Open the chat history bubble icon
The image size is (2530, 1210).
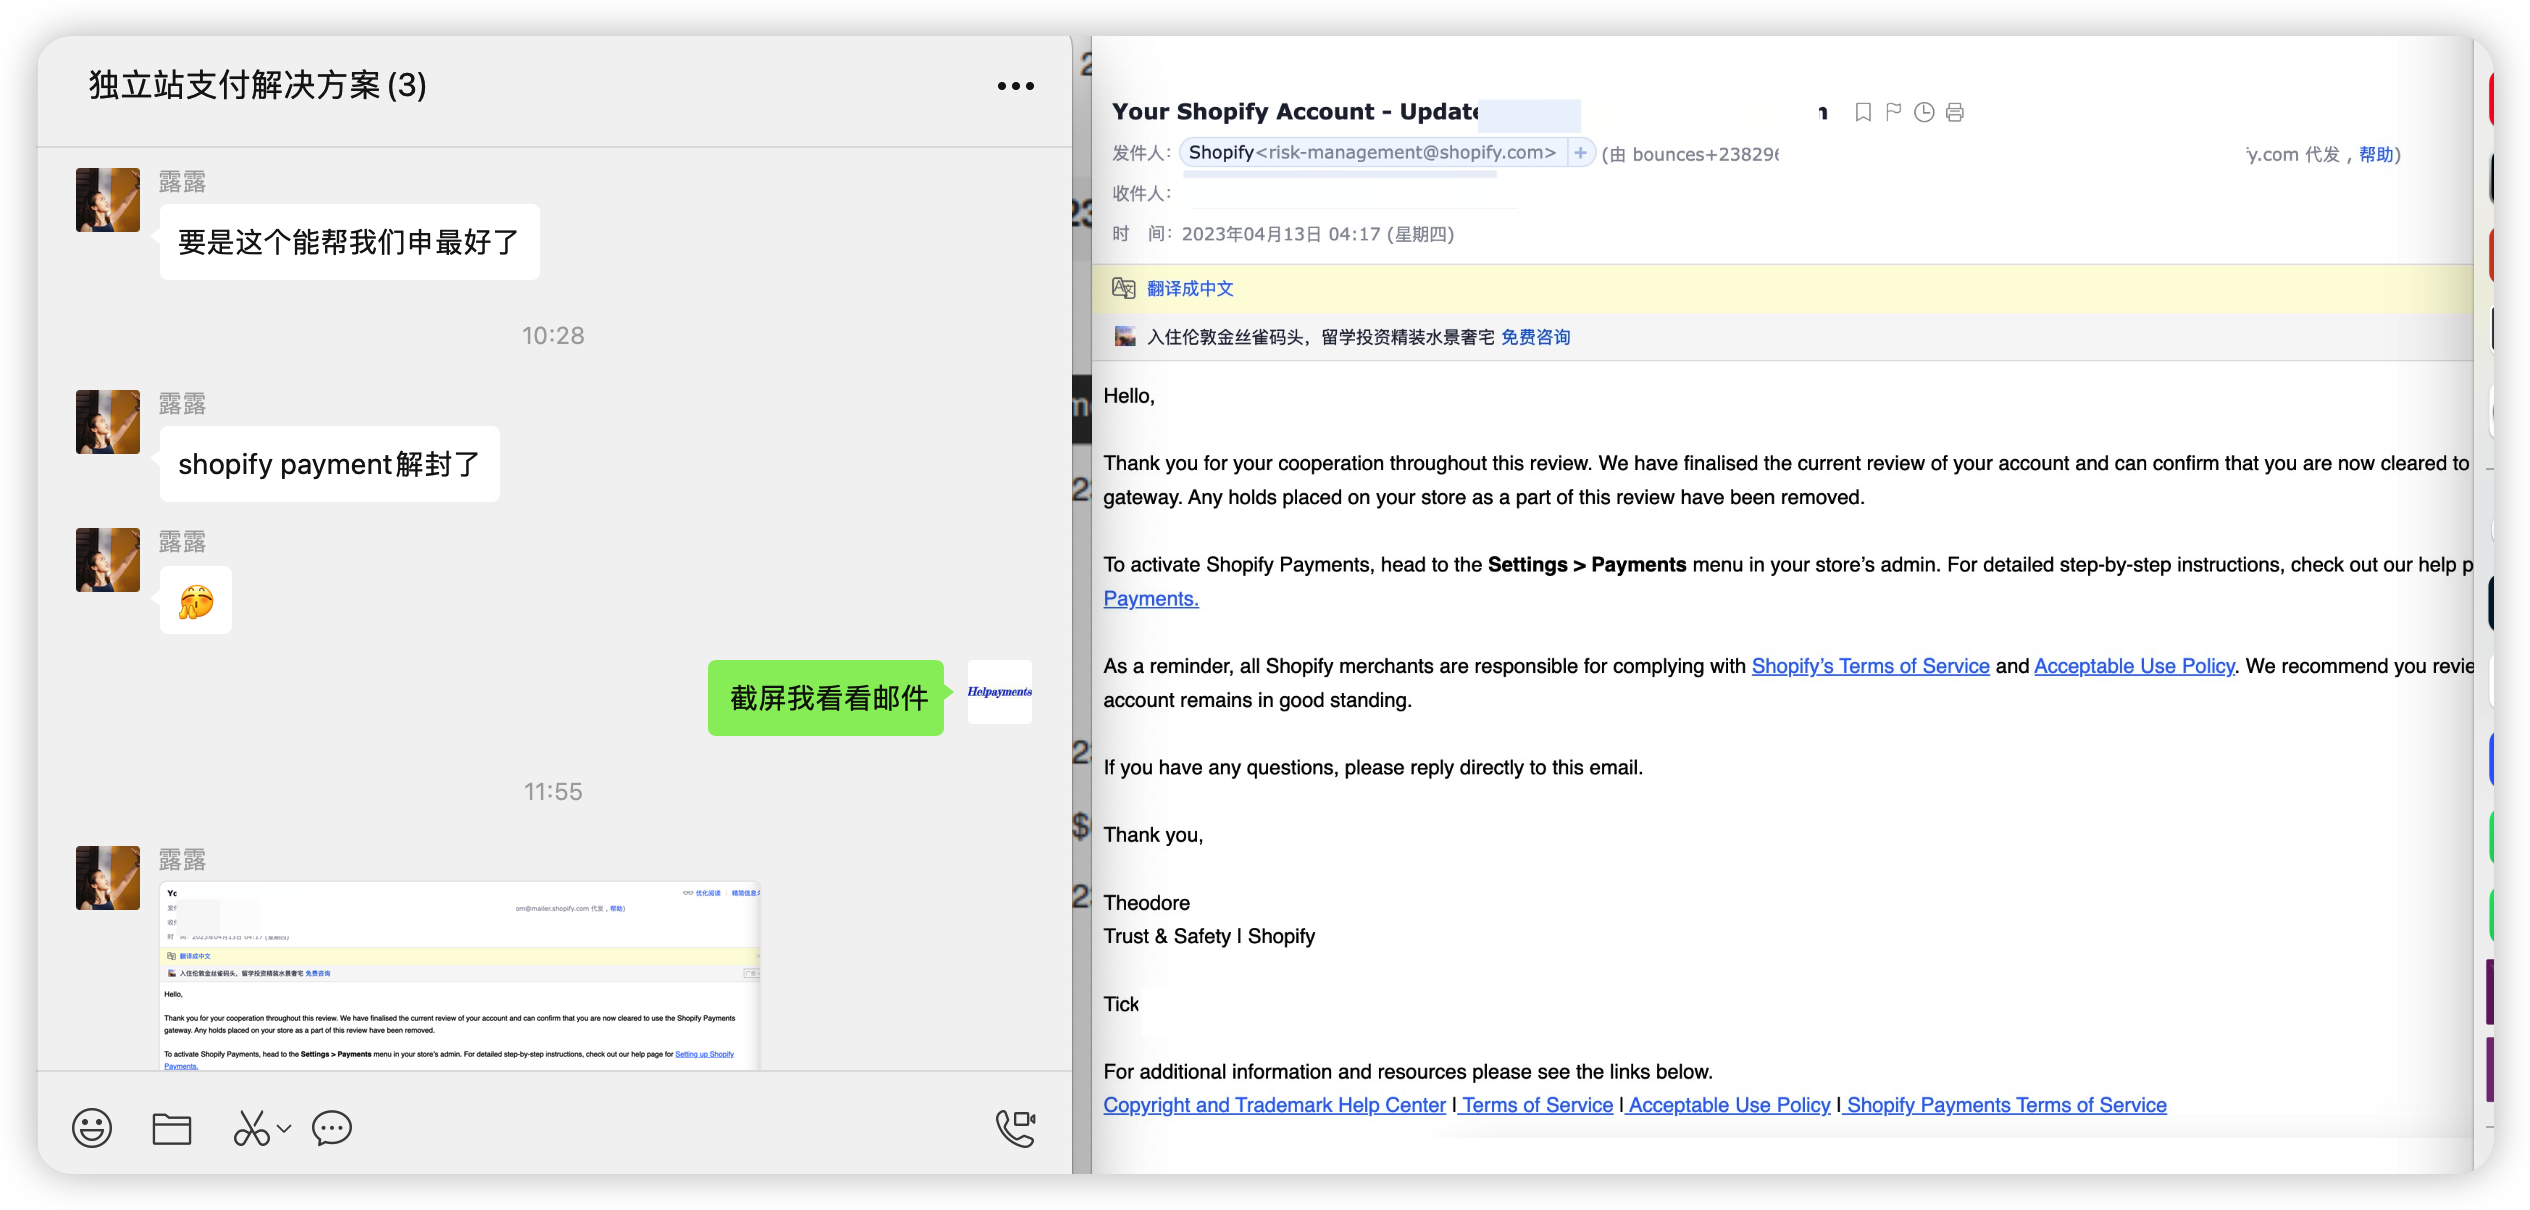click(332, 1128)
